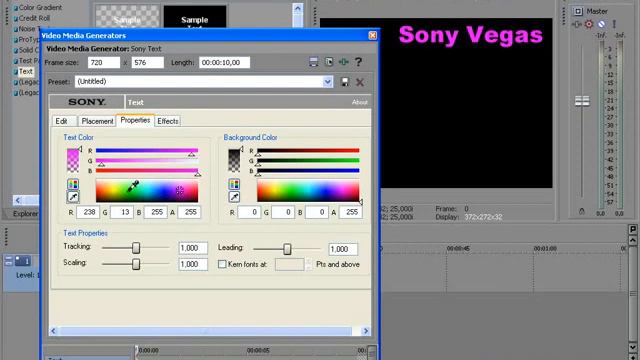Click Background Color A value field
This screenshot has width=640, height=360.
click(x=351, y=212)
